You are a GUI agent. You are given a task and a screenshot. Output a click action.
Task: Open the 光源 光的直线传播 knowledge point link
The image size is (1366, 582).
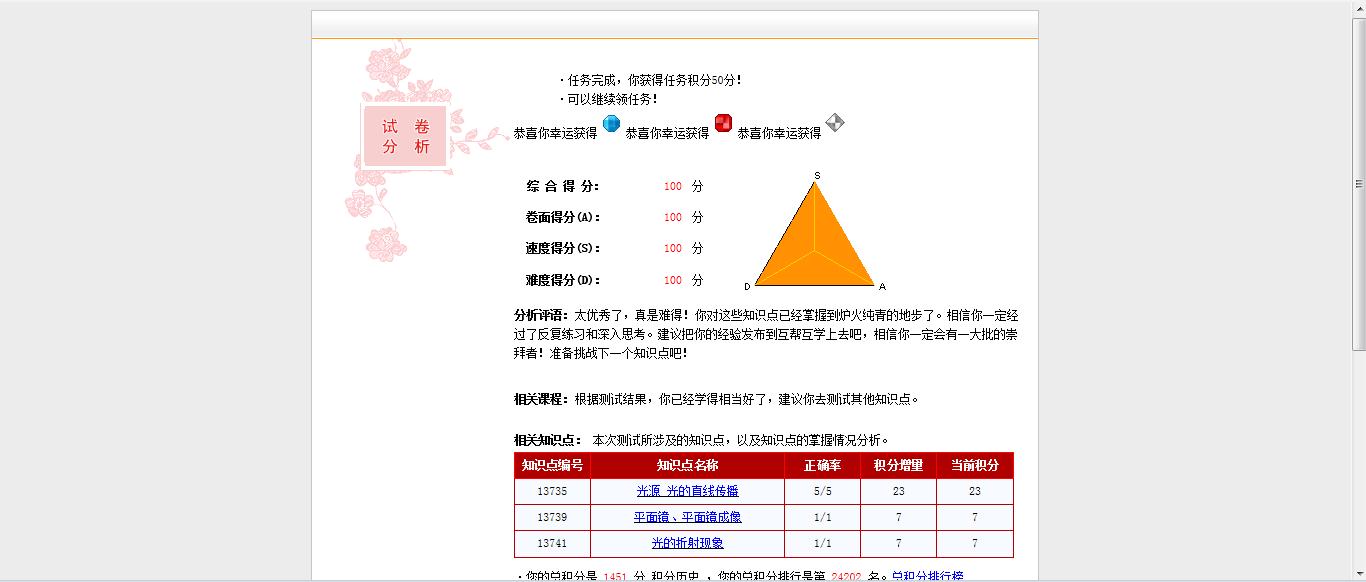[x=687, y=491]
